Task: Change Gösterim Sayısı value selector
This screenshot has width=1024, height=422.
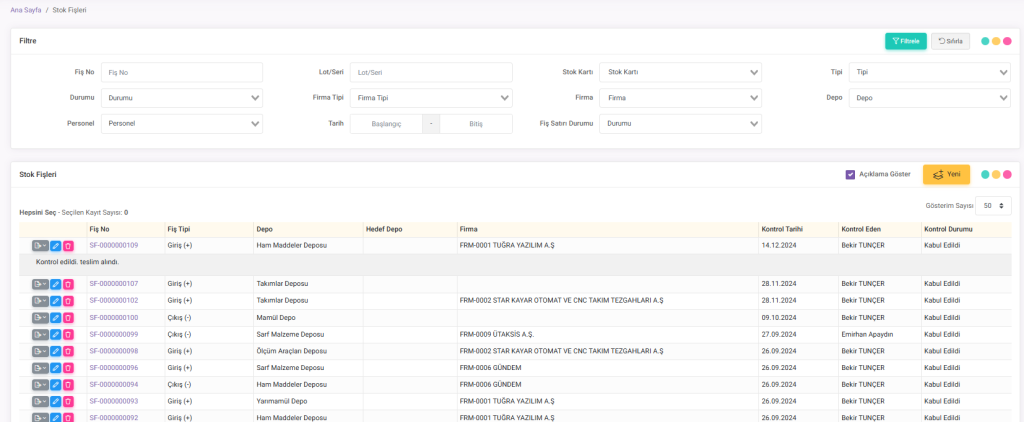Action: 993,205
